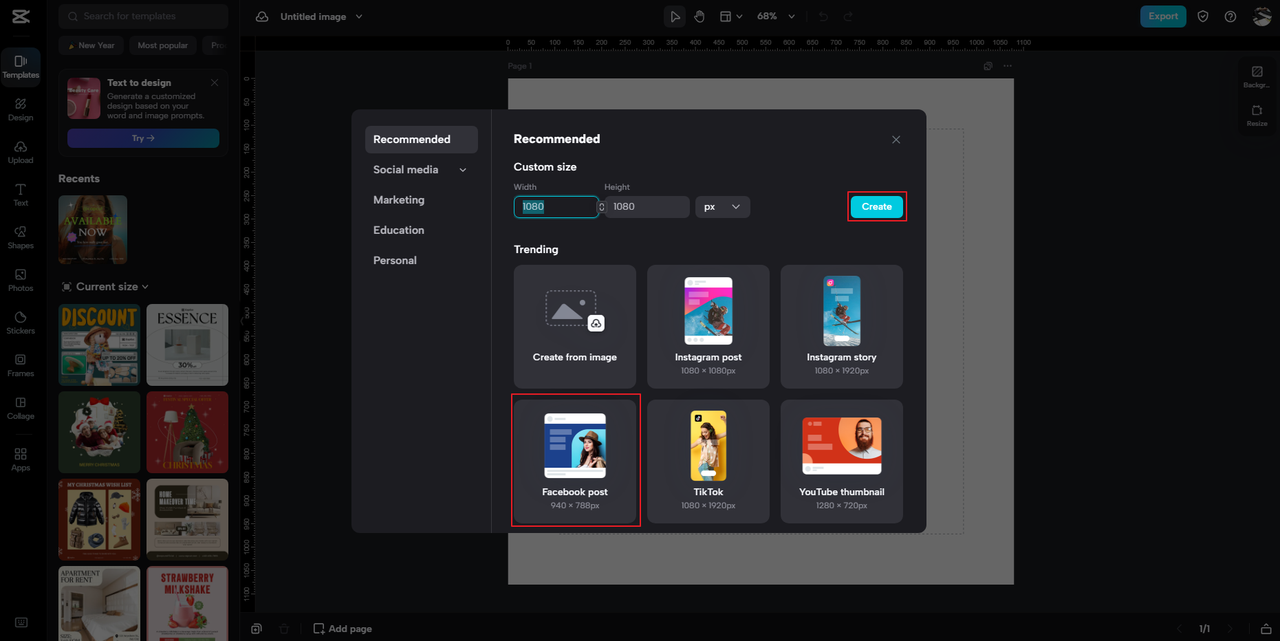Open the Stickers sidebar panel
1280x641 pixels.
[21, 322]
